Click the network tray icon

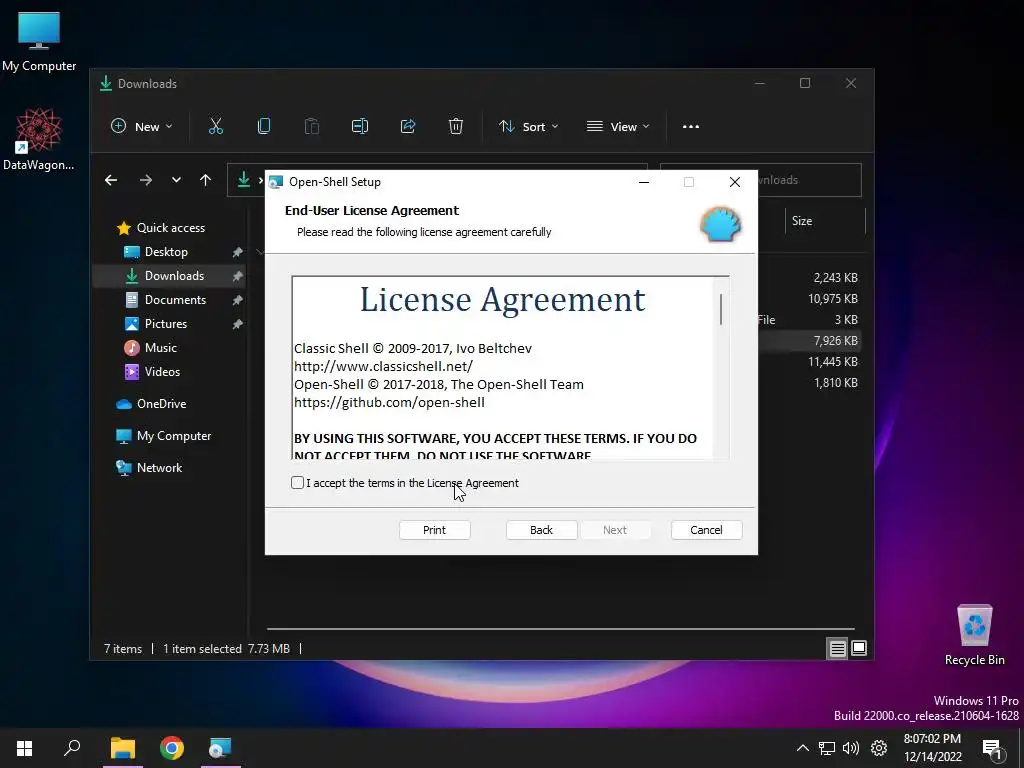(x=827, y=748)
